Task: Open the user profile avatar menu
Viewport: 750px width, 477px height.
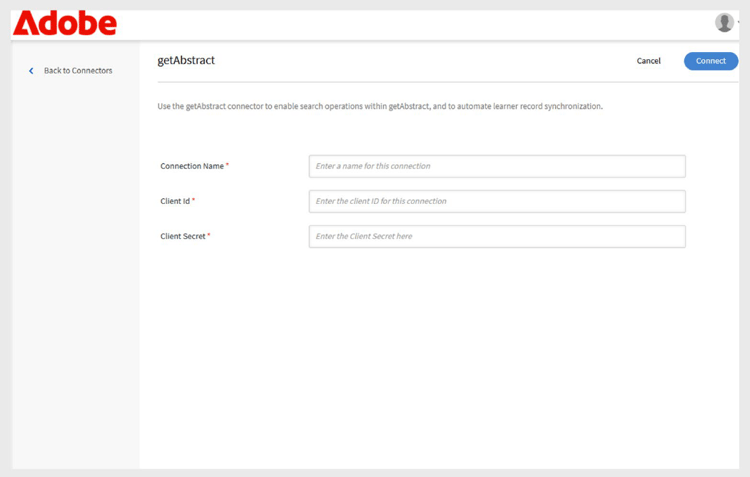Action: coord(724,22)
